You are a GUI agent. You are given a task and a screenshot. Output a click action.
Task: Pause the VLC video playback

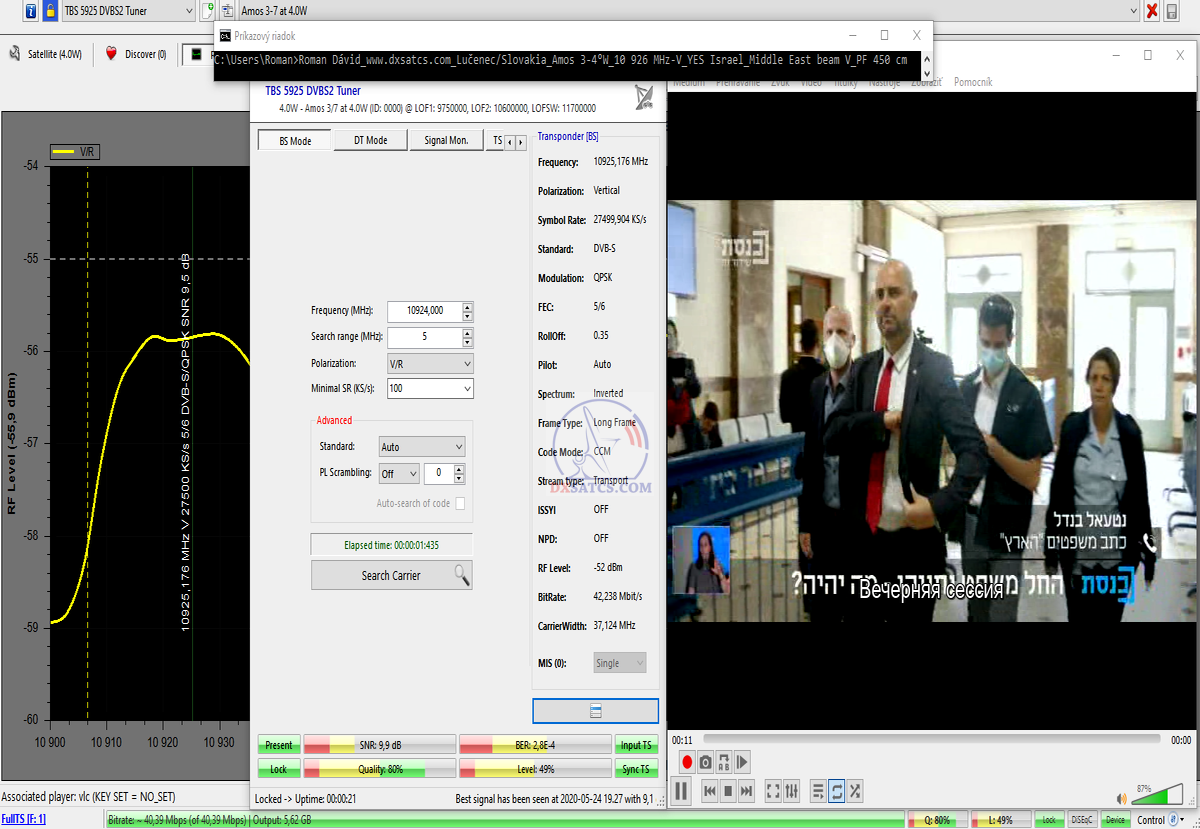coord(681,791)
